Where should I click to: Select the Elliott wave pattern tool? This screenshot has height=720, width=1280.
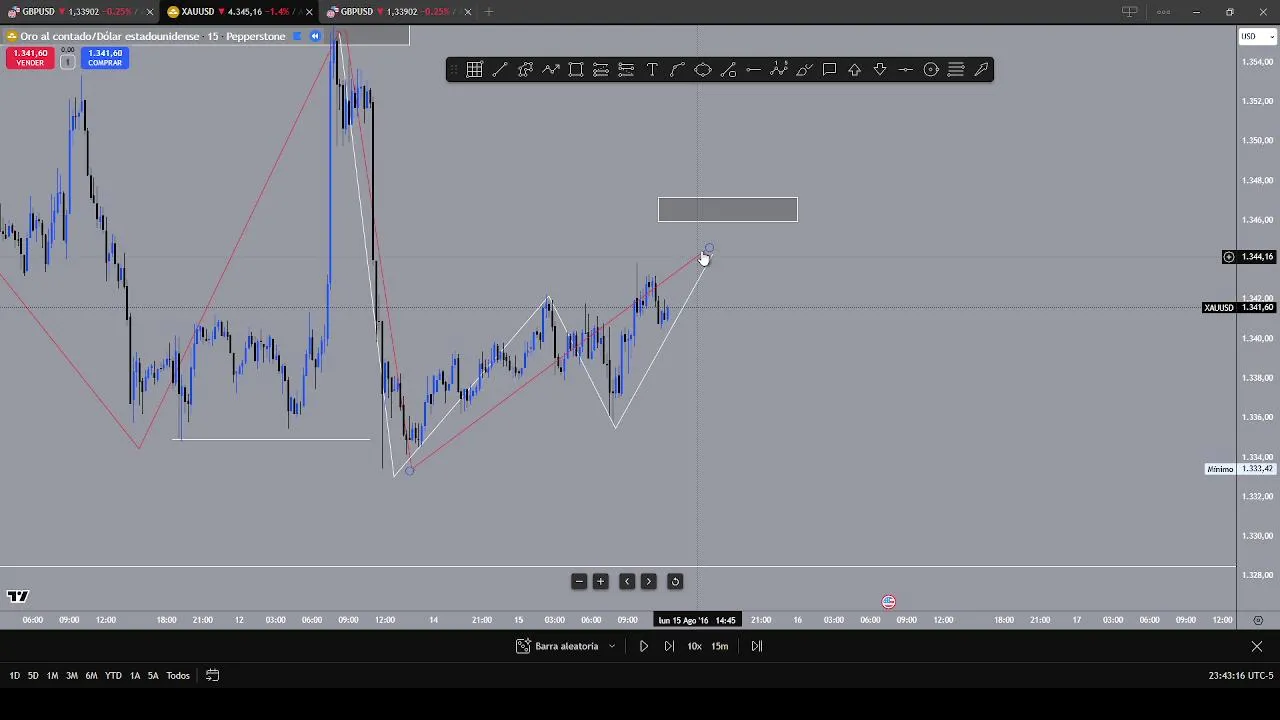[x=779, y=69]
